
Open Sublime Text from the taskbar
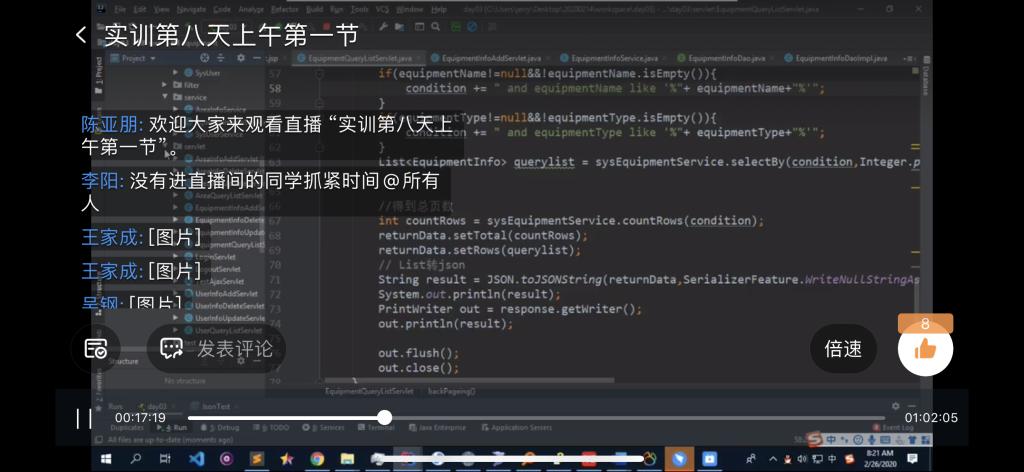[x=257, y=459]
